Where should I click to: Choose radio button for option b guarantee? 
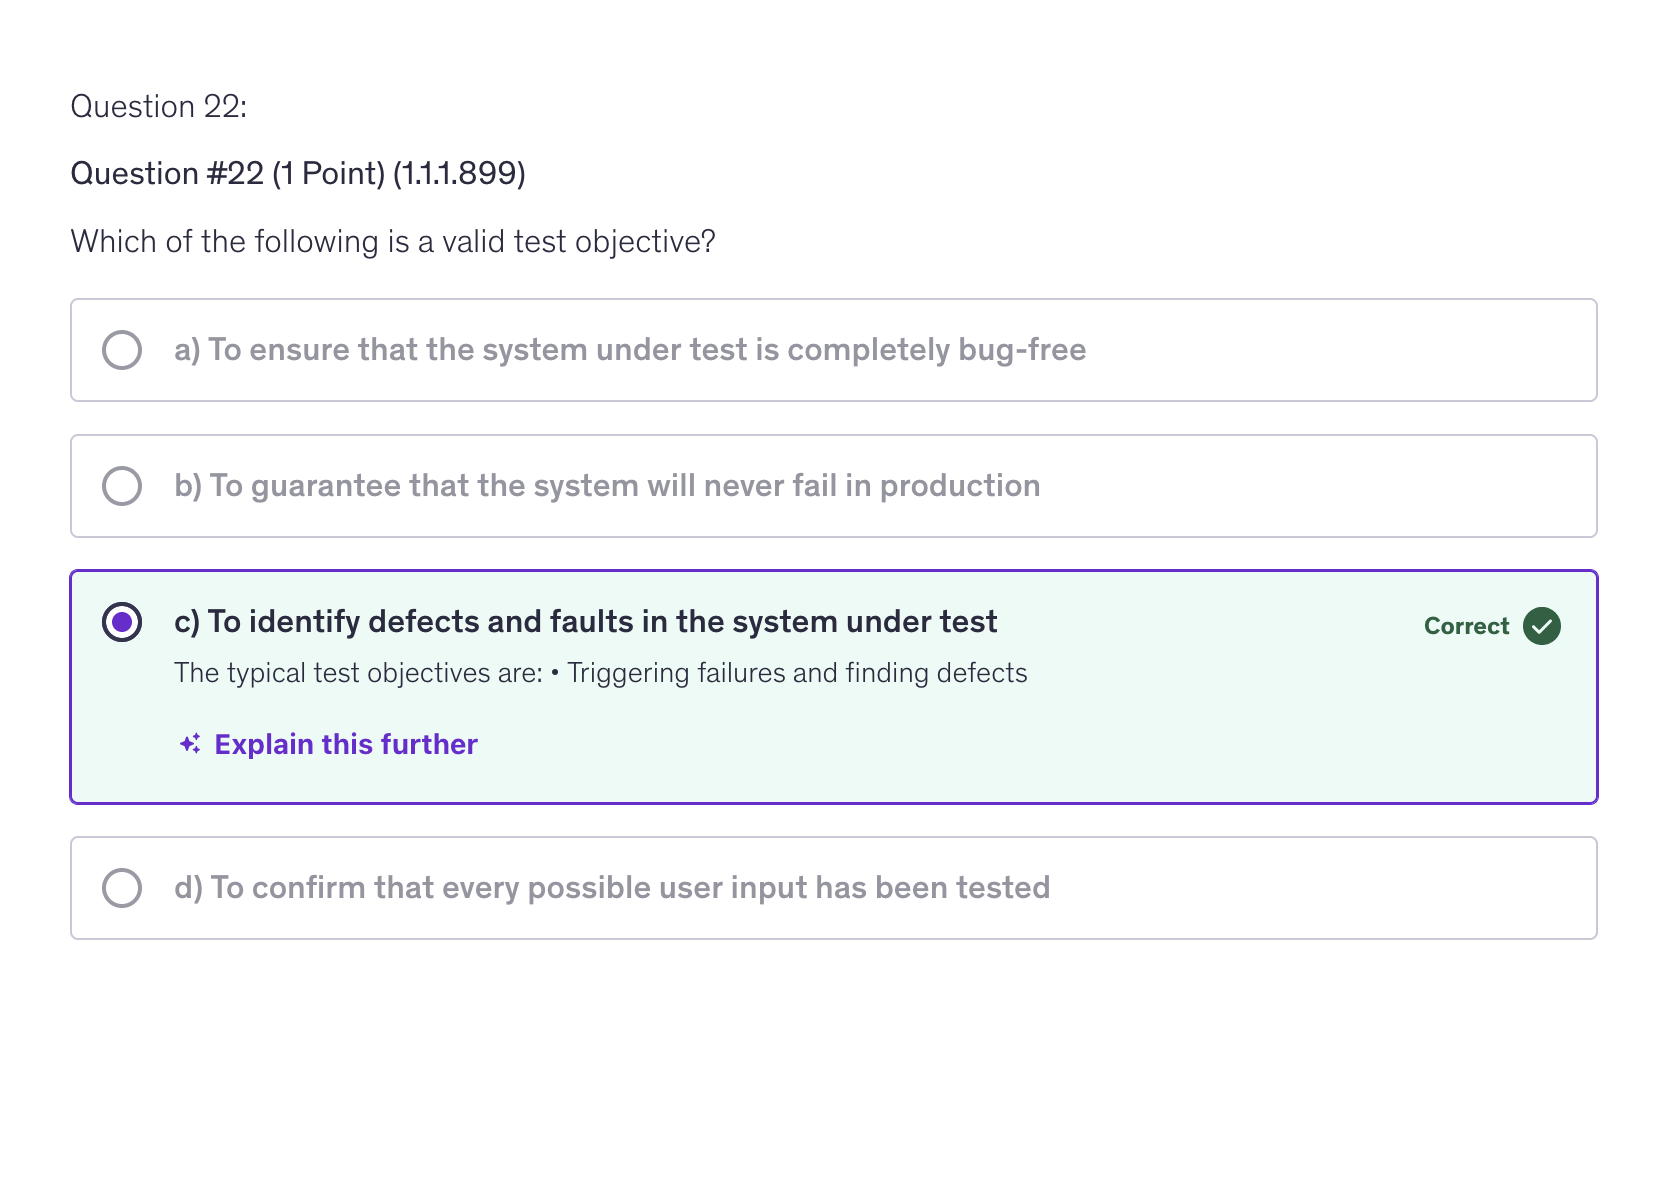(x=122, y=486)
